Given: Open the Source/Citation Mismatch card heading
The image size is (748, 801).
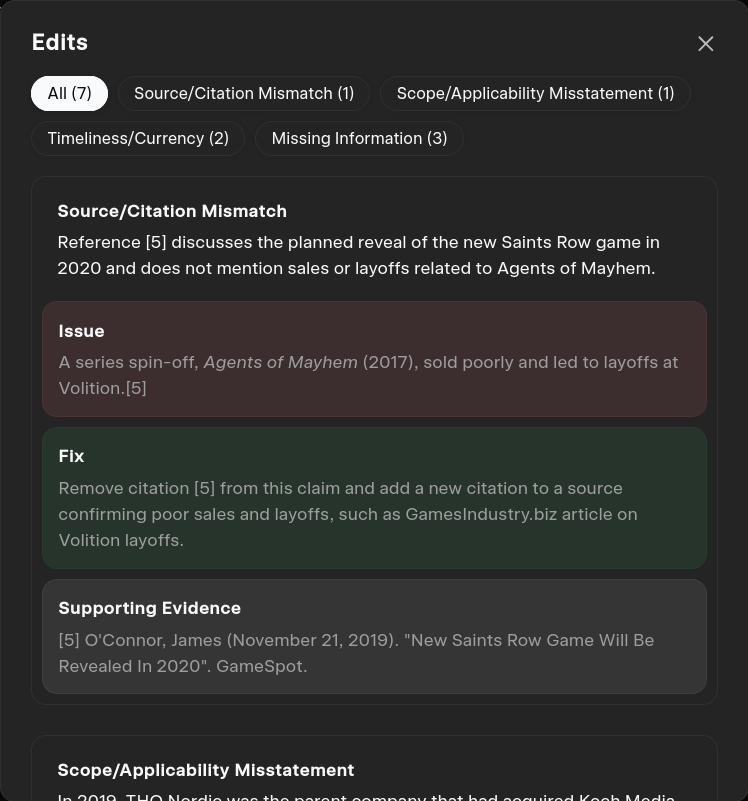Looking at the screenshot, I should click(x=172, y=211).
